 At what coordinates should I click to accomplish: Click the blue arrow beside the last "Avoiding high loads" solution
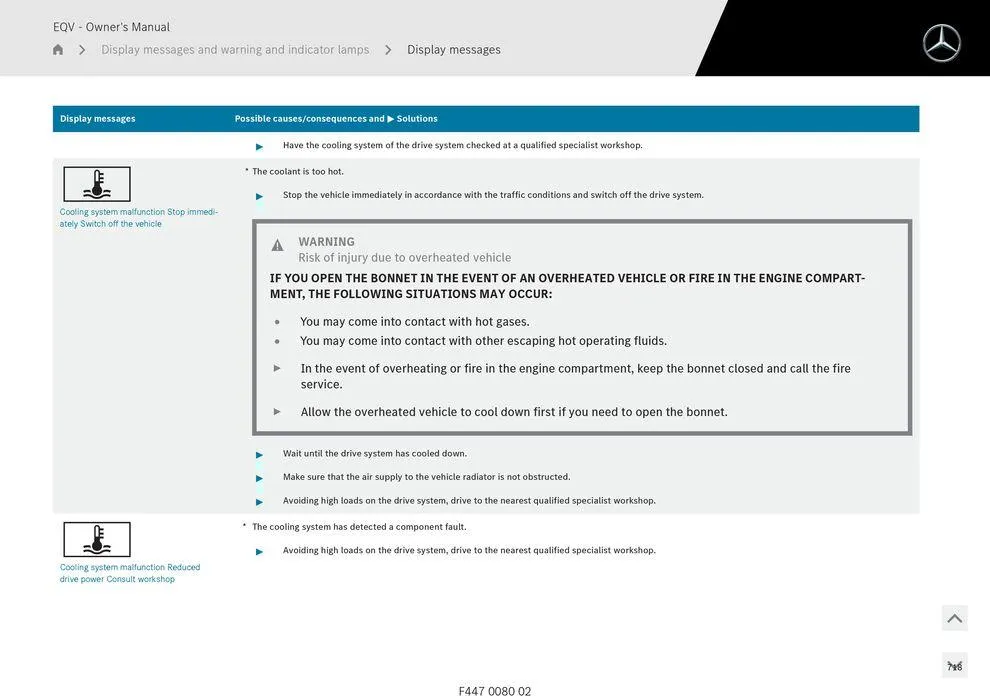pos(258,549)
